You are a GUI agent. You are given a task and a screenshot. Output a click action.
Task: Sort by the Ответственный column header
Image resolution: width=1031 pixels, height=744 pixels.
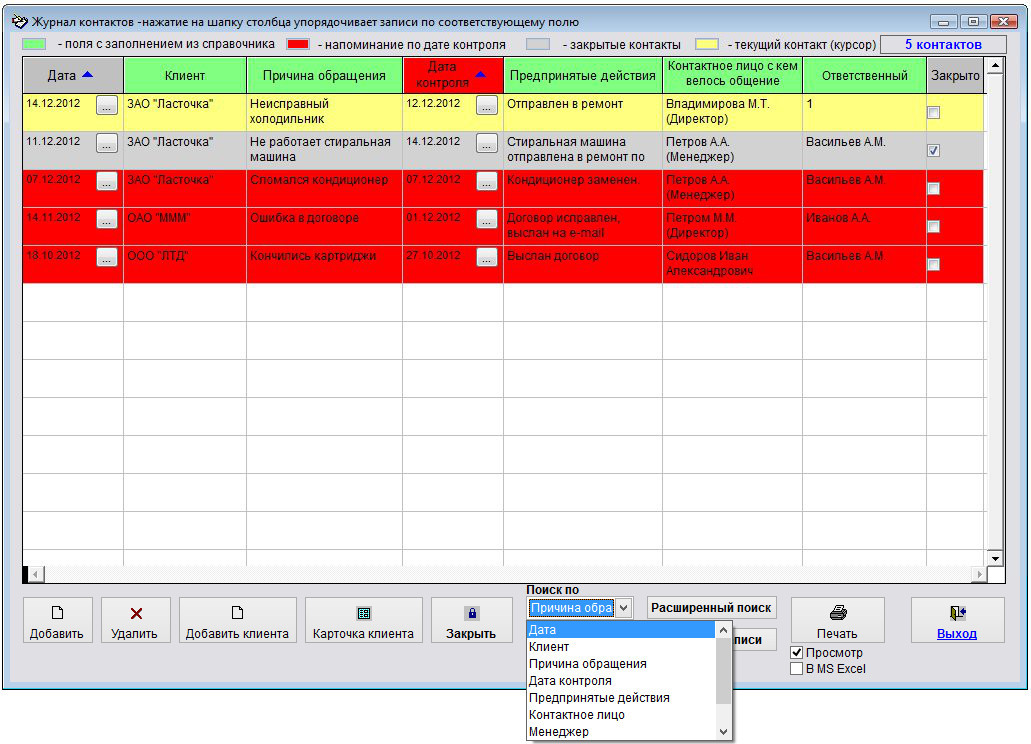pos(864,76)
